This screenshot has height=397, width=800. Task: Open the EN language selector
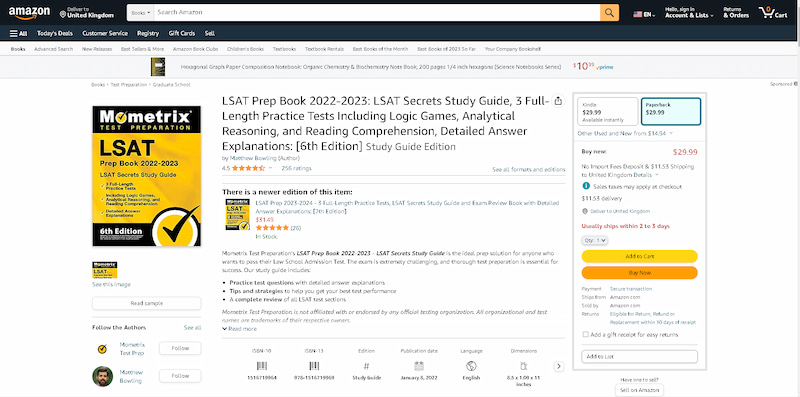[644, 15]
